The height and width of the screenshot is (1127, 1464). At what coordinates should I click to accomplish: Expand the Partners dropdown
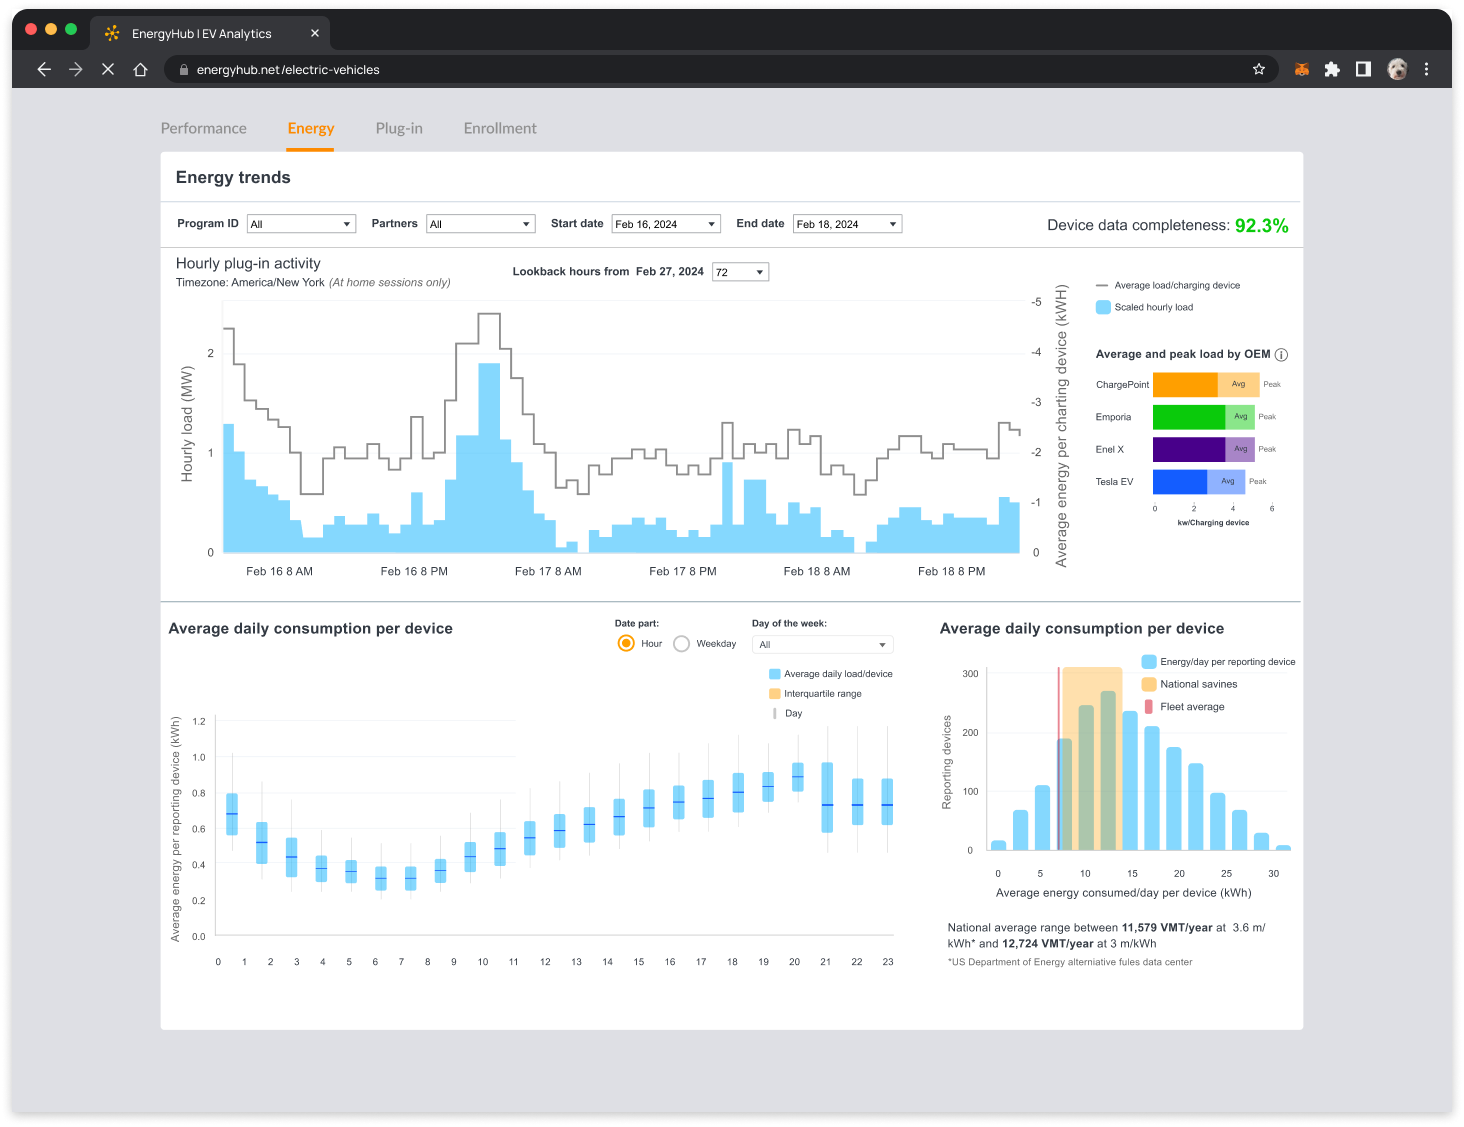point(480,224)
